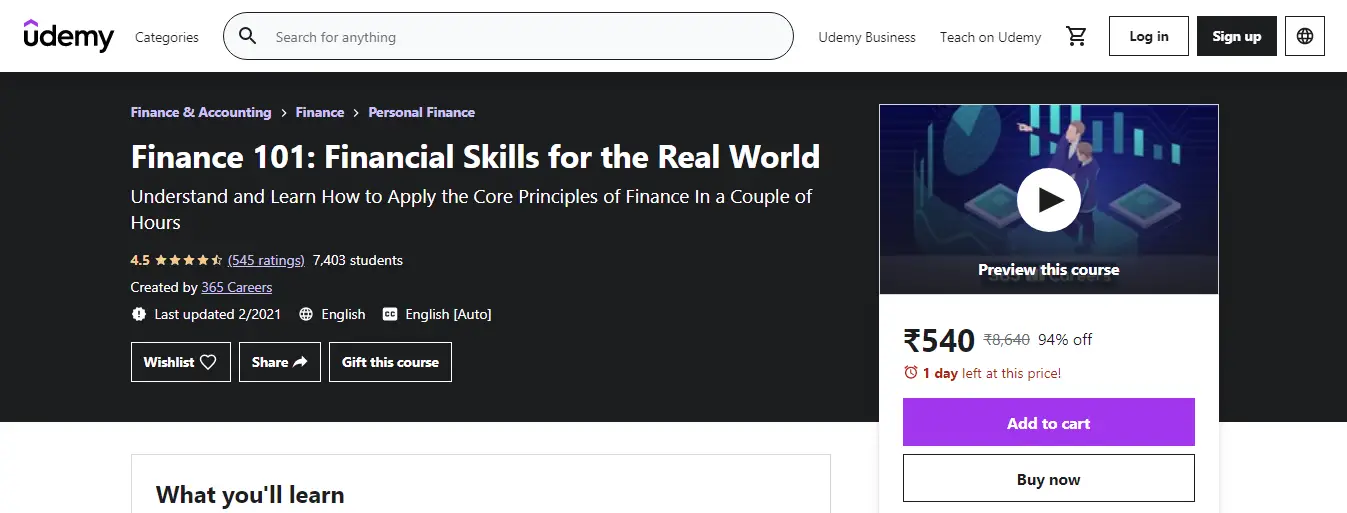This screenshot has height=513, width=1347.
Task: Click in the search input field
Action: point(520,37)
